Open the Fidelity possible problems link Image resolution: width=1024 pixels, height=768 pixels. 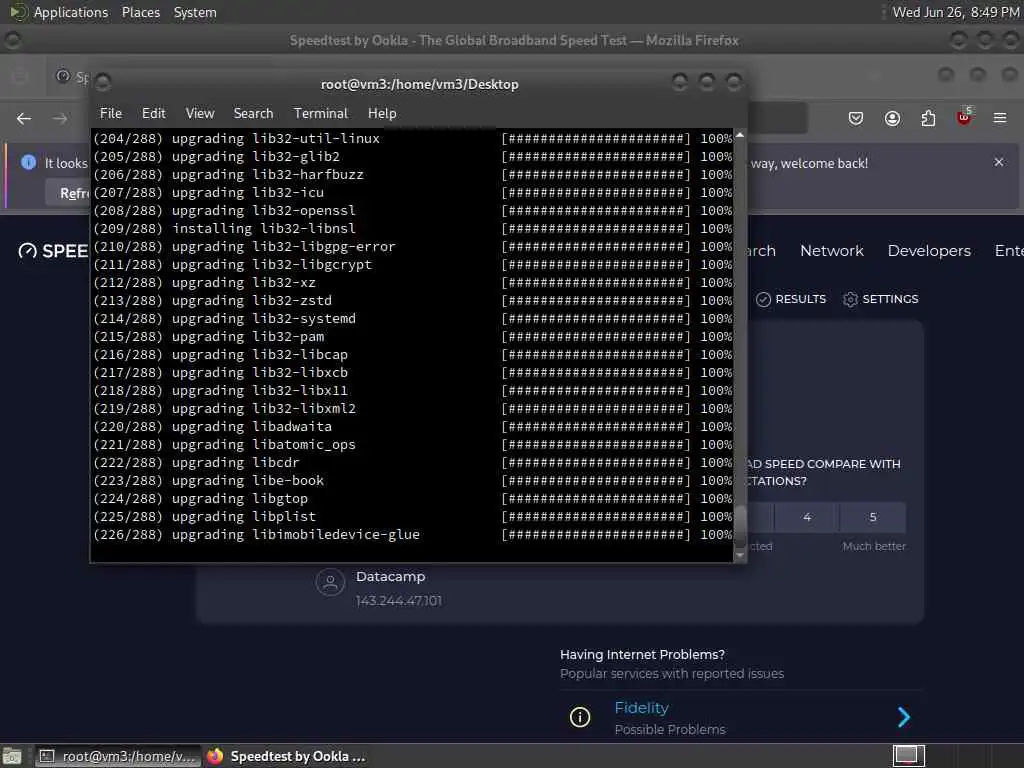pos(641,708)
